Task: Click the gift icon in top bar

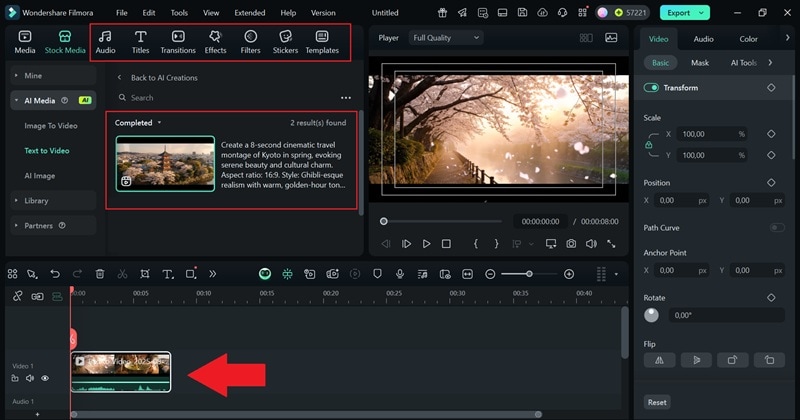Action: (x=442, y=13)
